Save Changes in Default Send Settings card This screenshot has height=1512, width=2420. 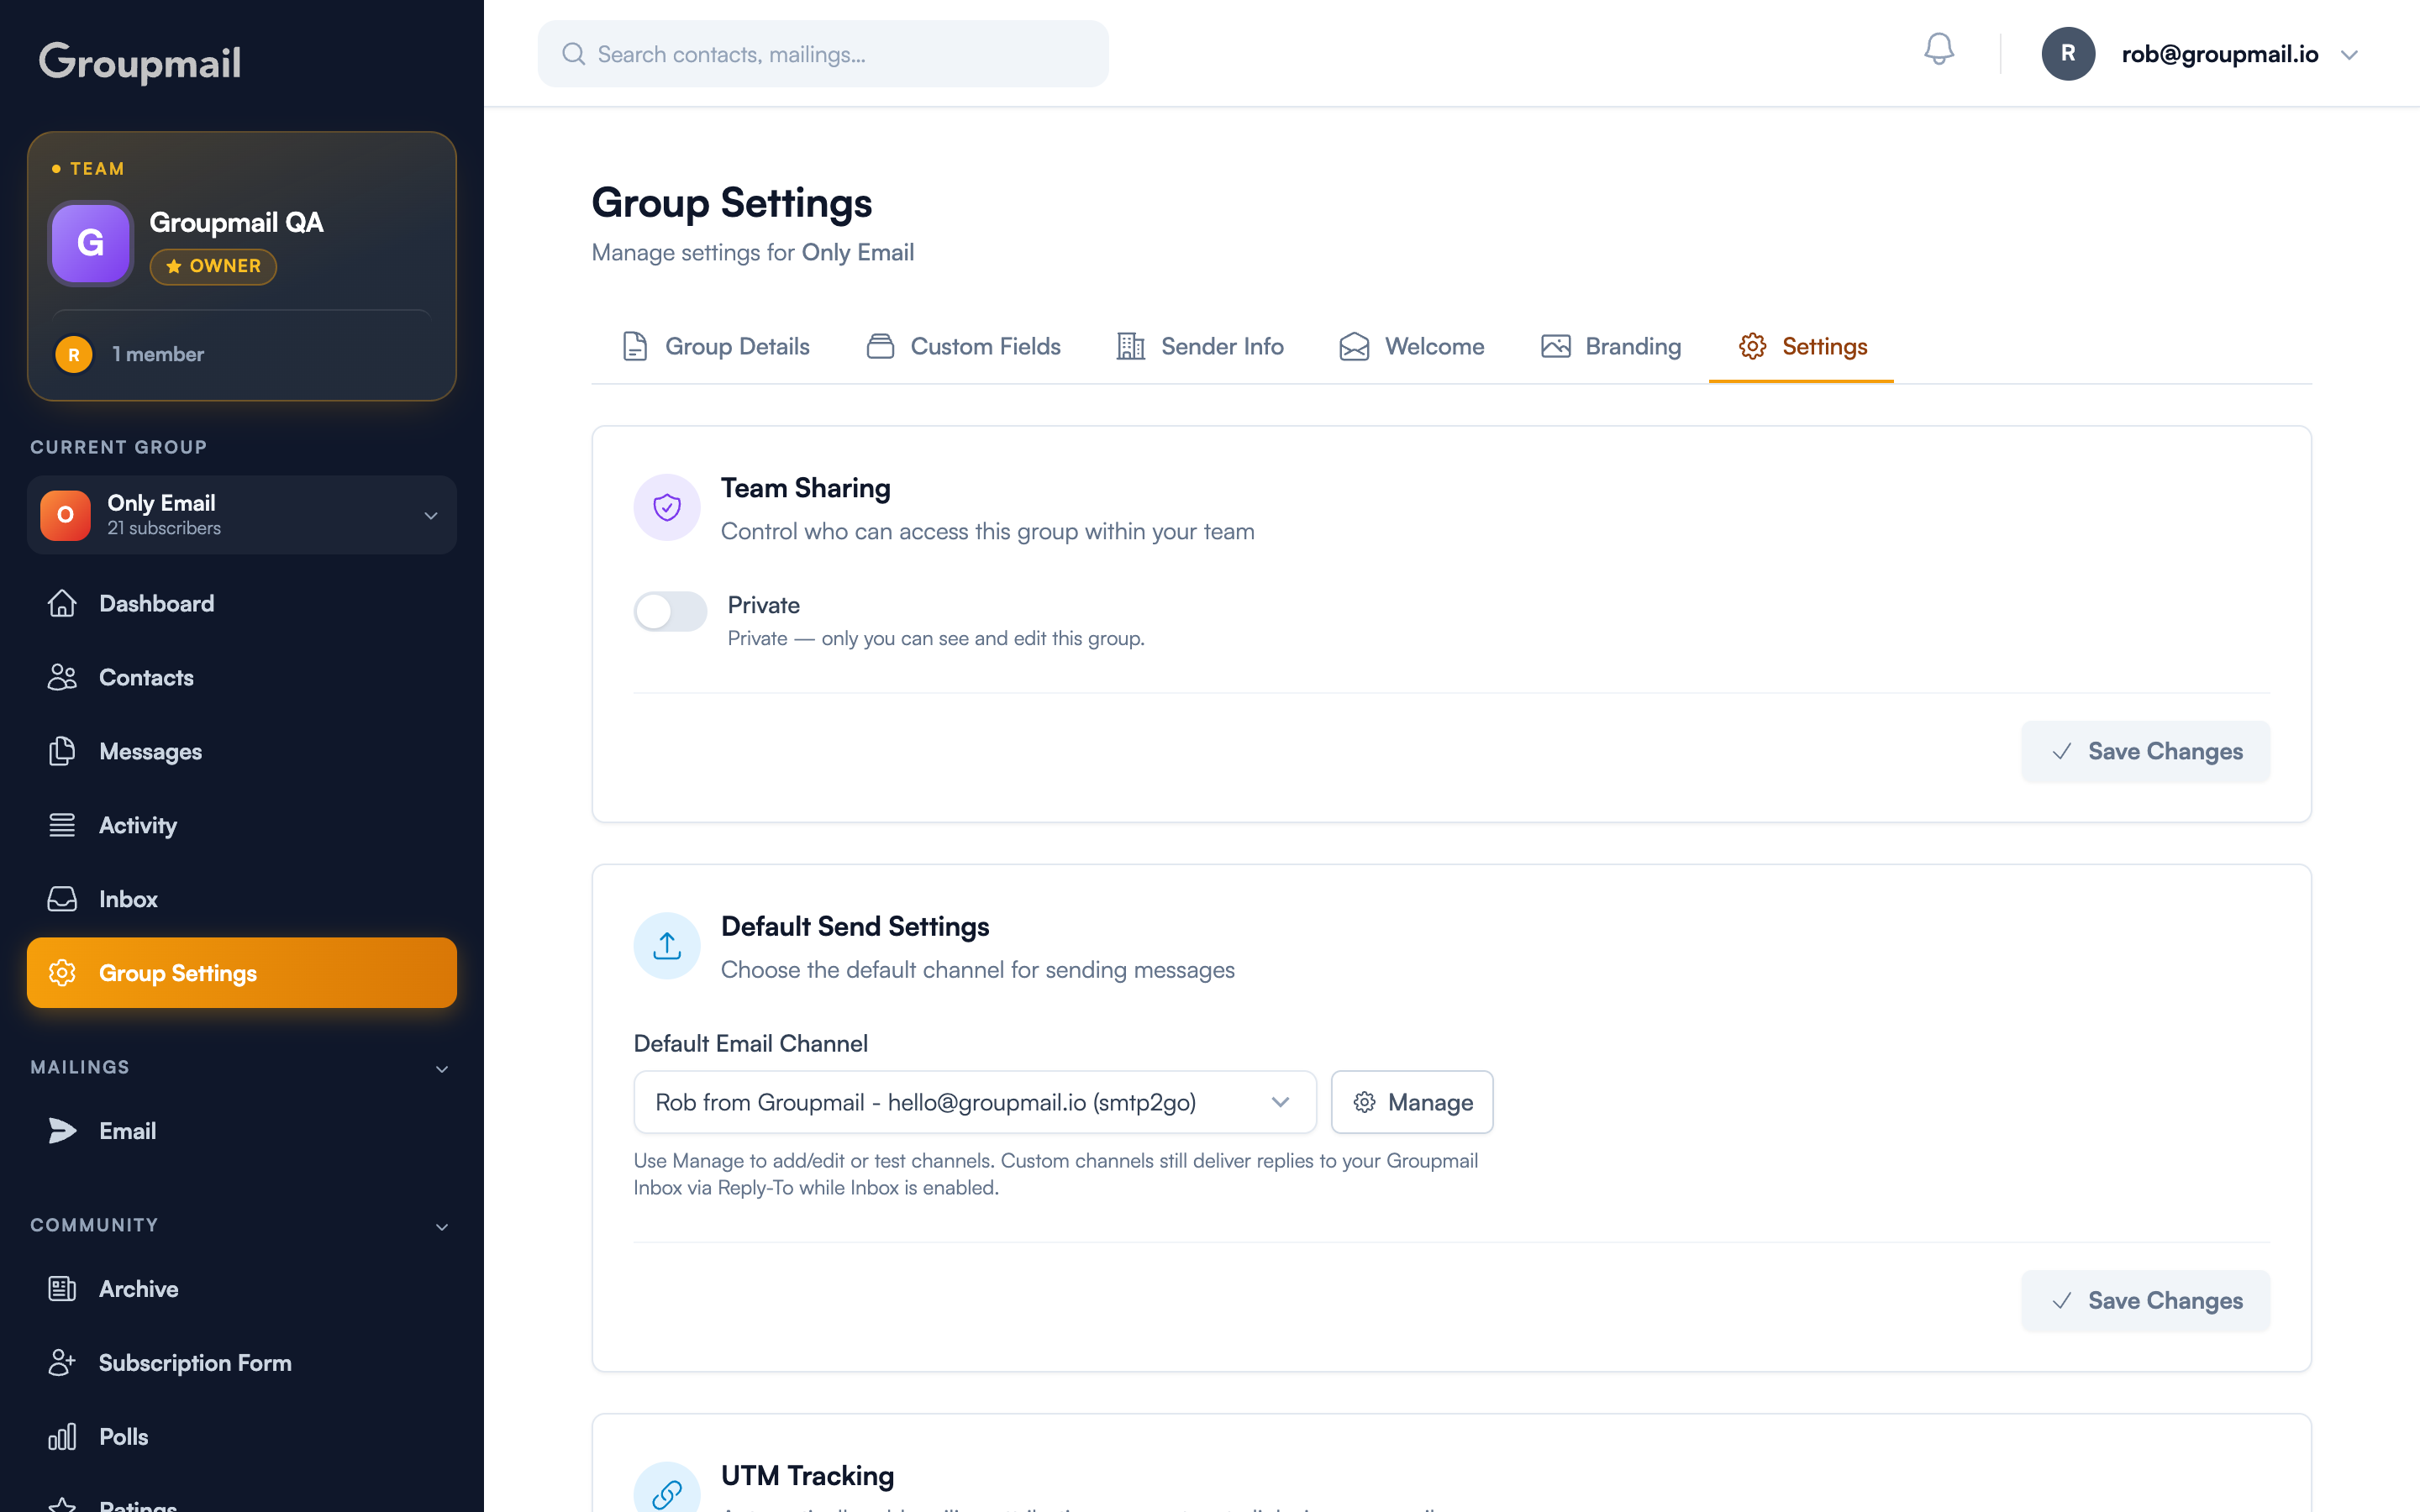tap(2145, 1300)
